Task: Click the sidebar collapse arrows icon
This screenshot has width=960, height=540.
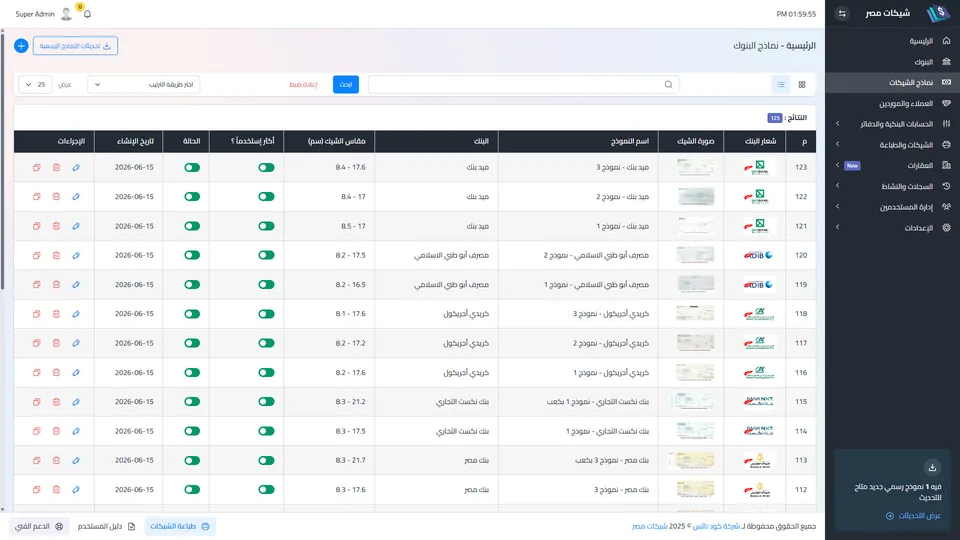Action: coord(842,13)
